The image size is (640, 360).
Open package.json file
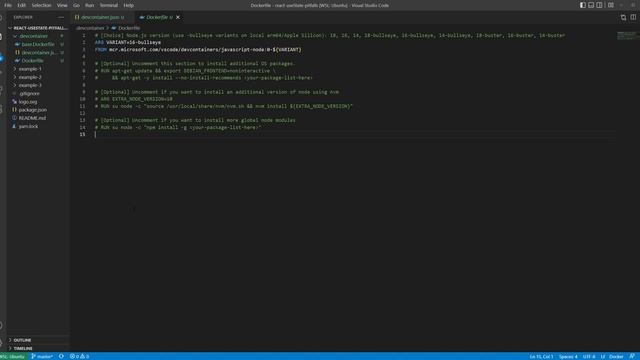click(x=38, y=110)
